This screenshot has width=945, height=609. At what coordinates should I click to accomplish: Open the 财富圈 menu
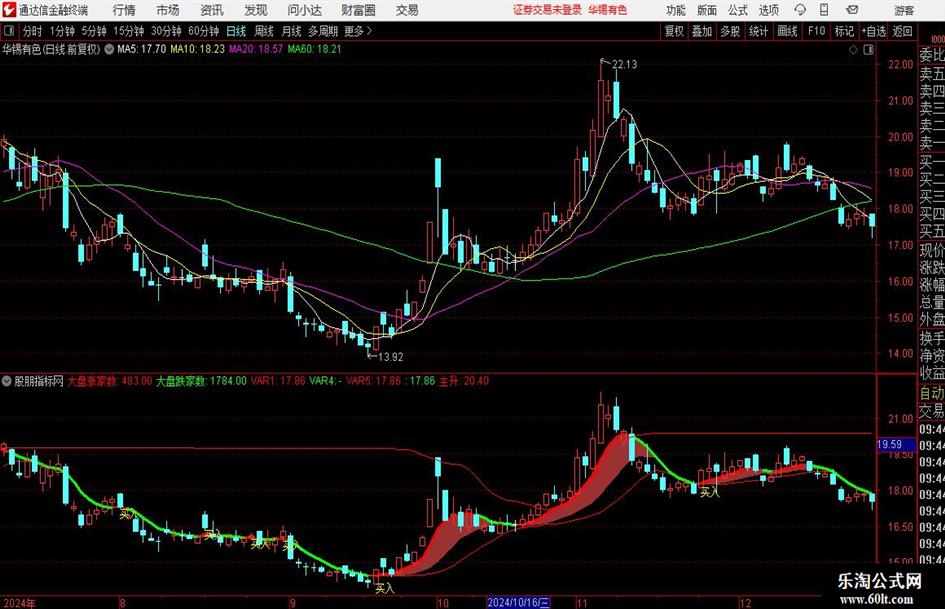pos(358,10)
